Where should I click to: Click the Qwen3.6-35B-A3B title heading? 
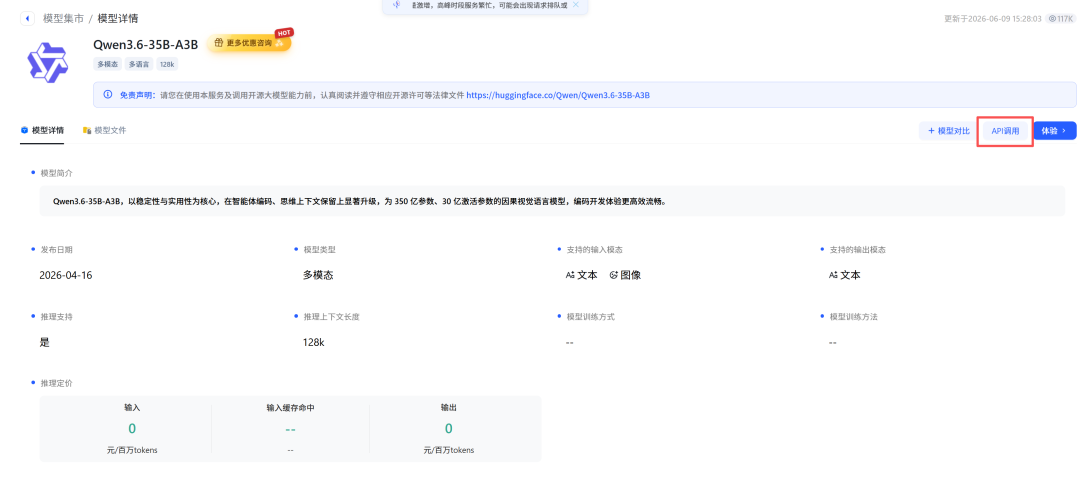(x=145, y=44)
